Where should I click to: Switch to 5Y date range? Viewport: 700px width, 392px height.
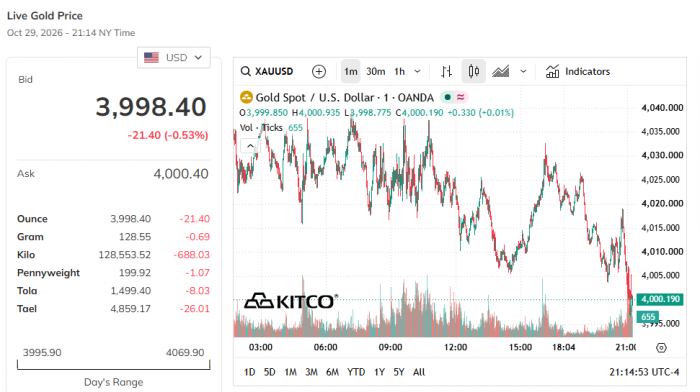tap(399, 372)
